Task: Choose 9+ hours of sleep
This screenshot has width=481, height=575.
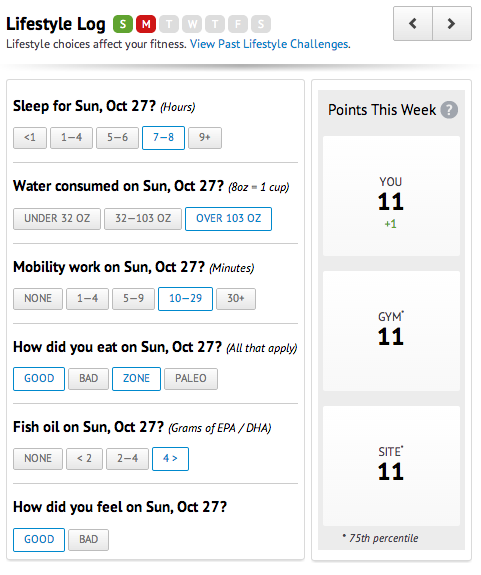Action: (205, 138)
